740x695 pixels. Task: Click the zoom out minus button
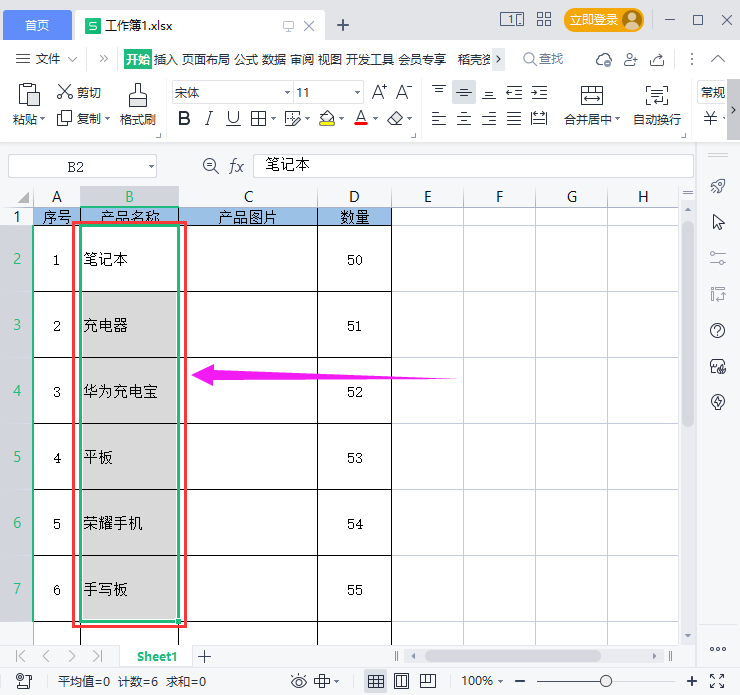pos(520,681)
